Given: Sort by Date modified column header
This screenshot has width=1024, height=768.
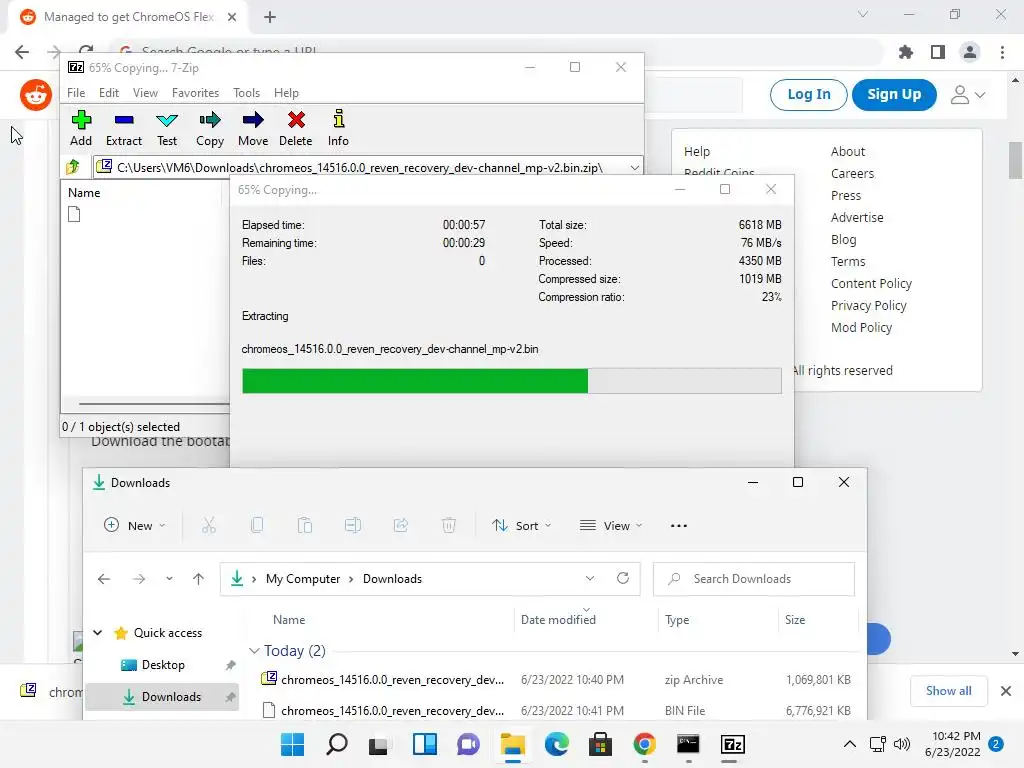Looking at the screenshot, I should [558, 620].
